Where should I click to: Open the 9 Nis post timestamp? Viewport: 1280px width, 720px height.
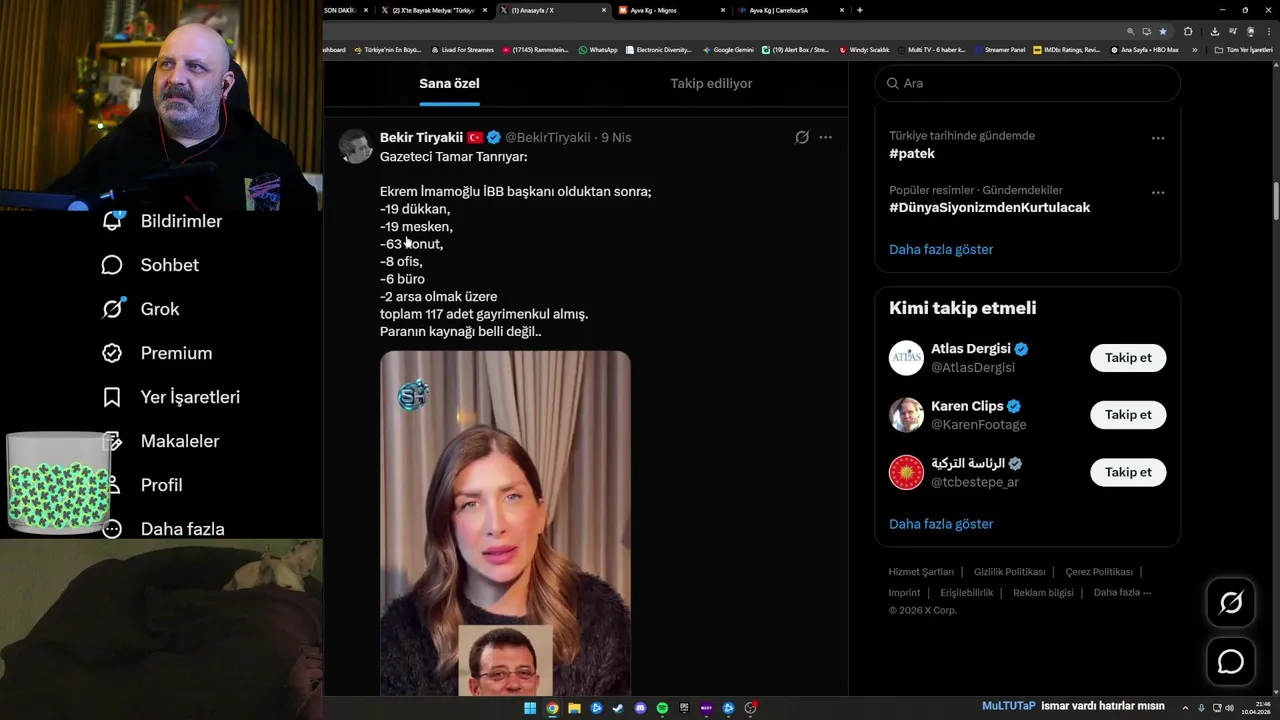coord(616,138)
